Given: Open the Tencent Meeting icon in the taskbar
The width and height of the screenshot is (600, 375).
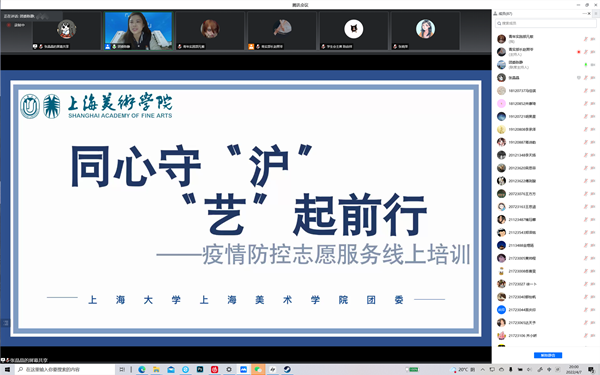Looking at the screenshot, I should [x=243, y=369].
